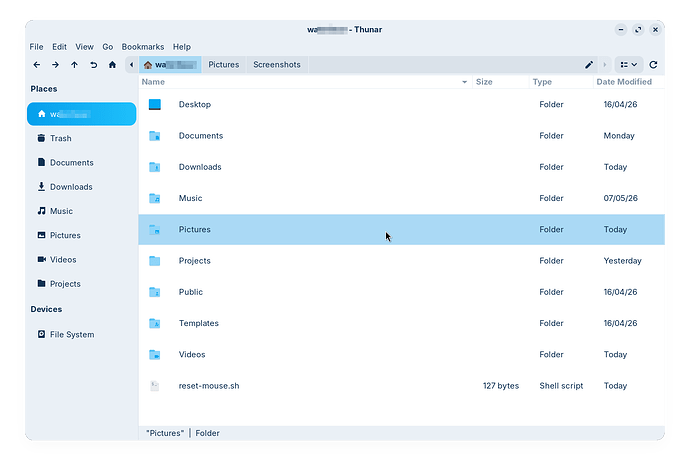Open the View menu

pyautogui.click(x=84, y=47)
